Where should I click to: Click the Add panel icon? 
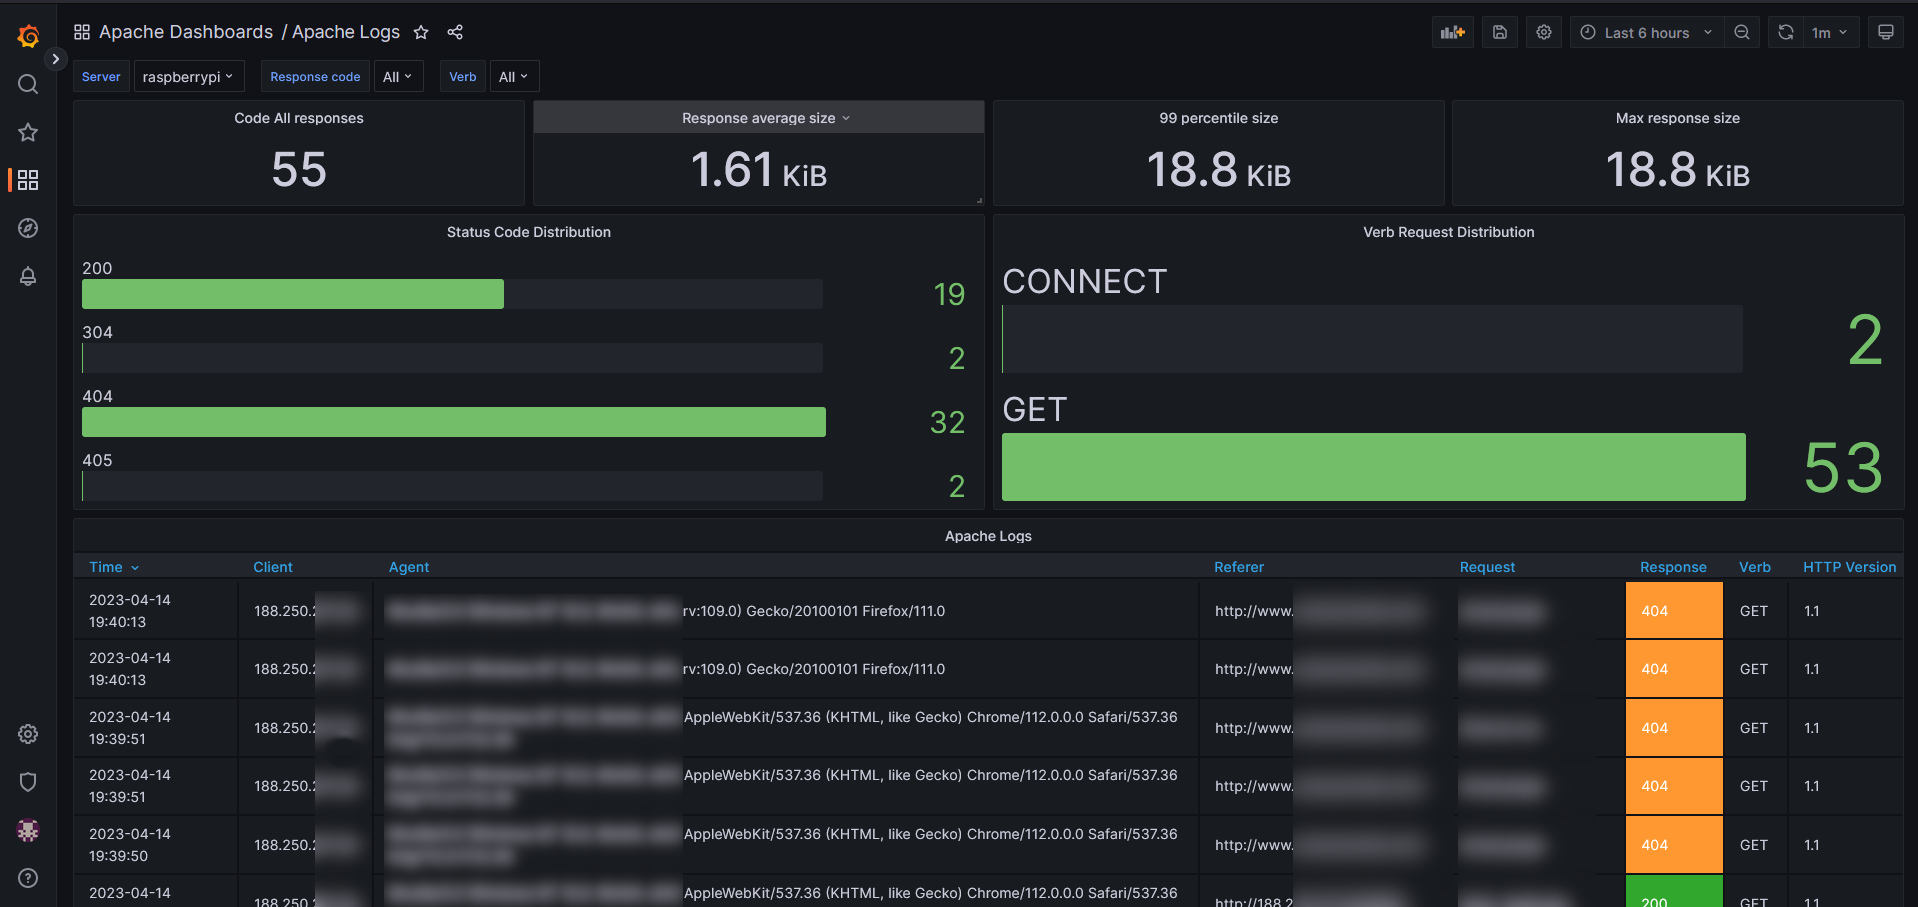coord(1452,33)
